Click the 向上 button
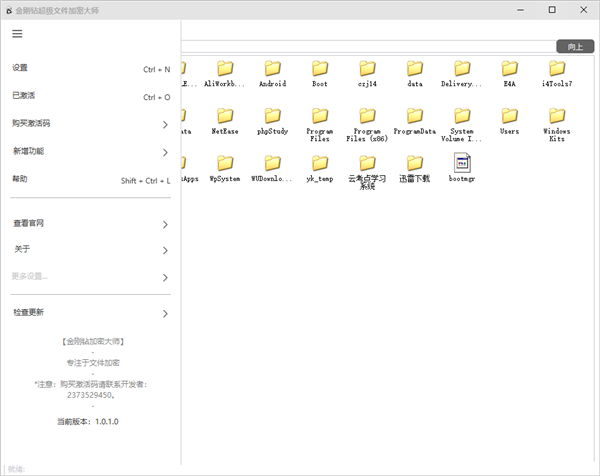Screen dimensions: 600x476 click(575, 46)
